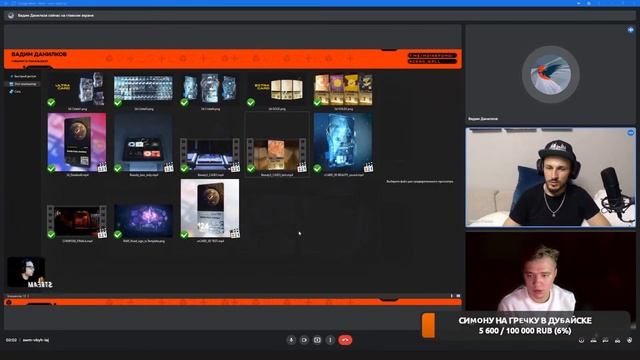This screenshot has width=640, height=360.
Task: Switch Explorer to the large icons view icon
Action: click(458, 296)
